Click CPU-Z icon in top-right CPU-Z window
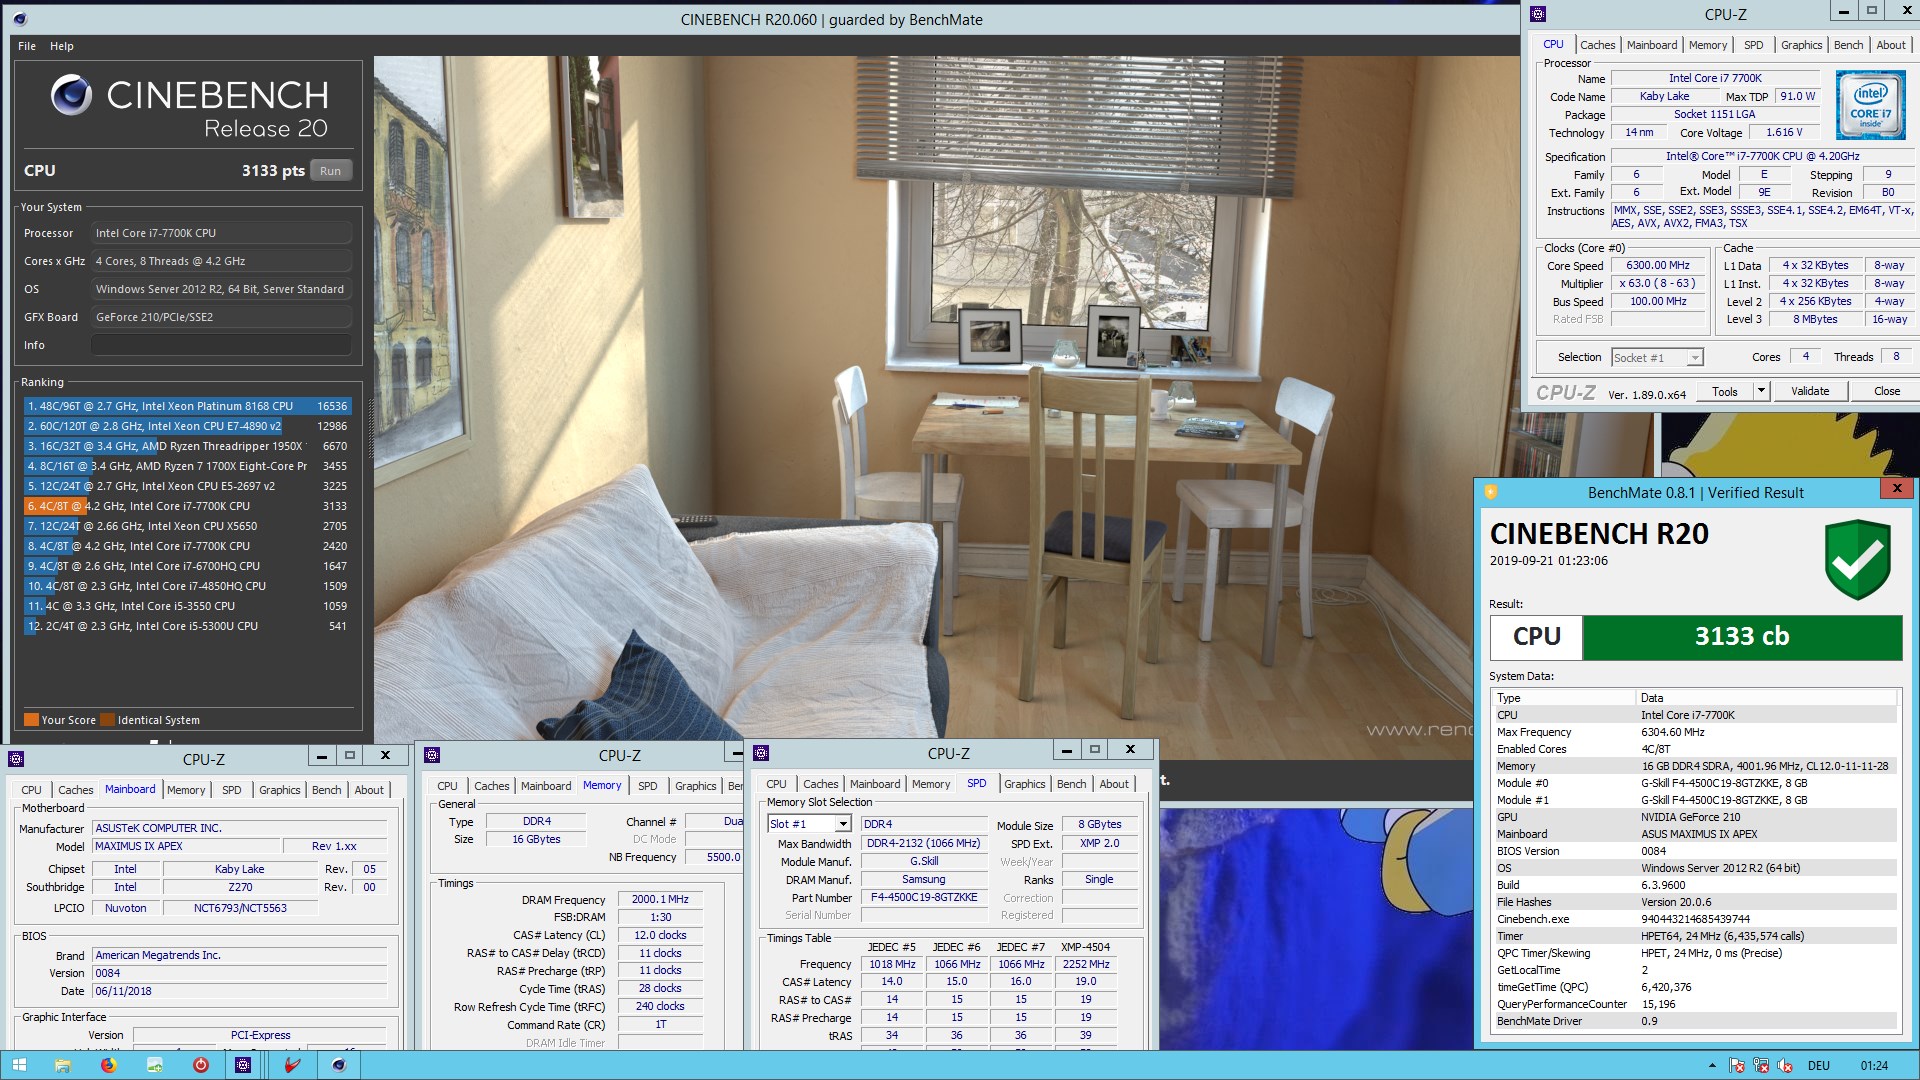 pos(1538,14)
